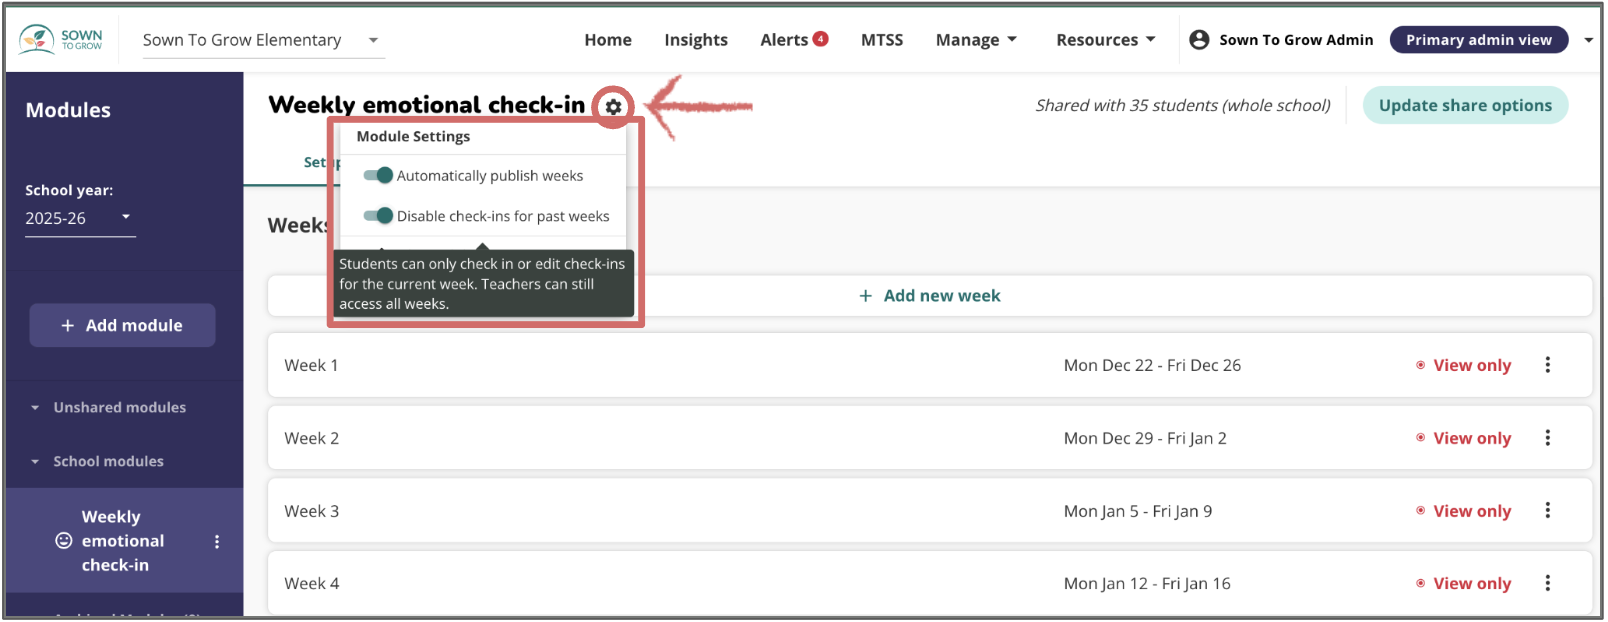This screenshot has height=622, width=1608.
Task: Open Week 4 three-dot options menu
Action: coord(1547,583)
